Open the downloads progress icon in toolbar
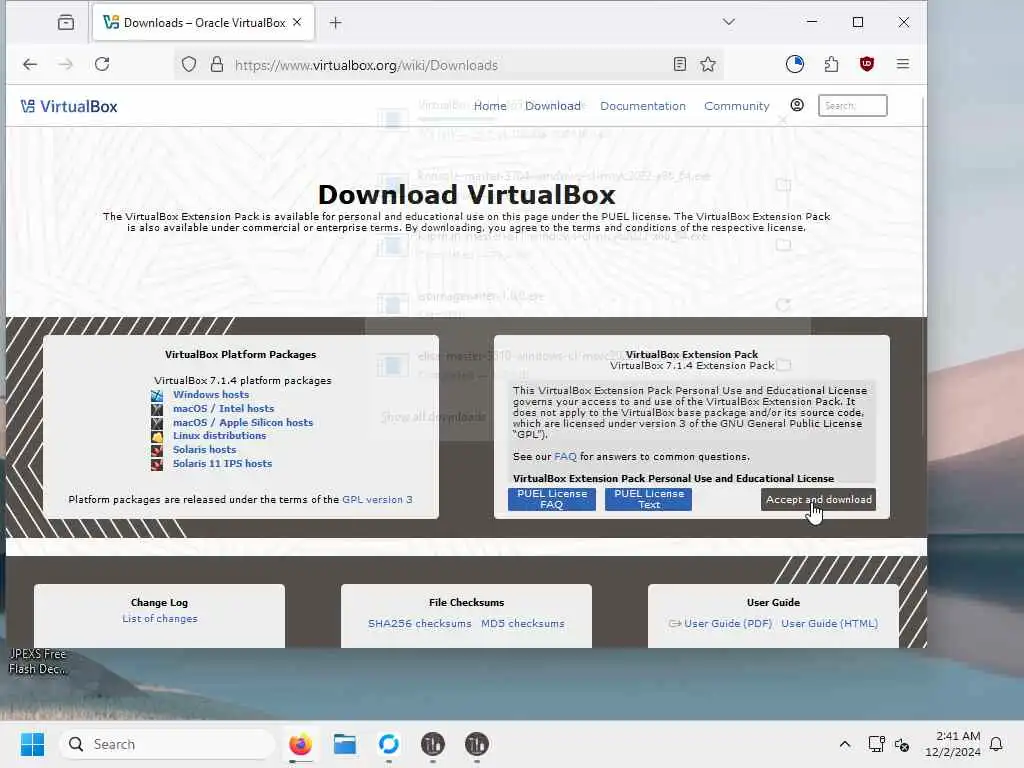This screenshot has height=768, width=1024. (795, 64)
